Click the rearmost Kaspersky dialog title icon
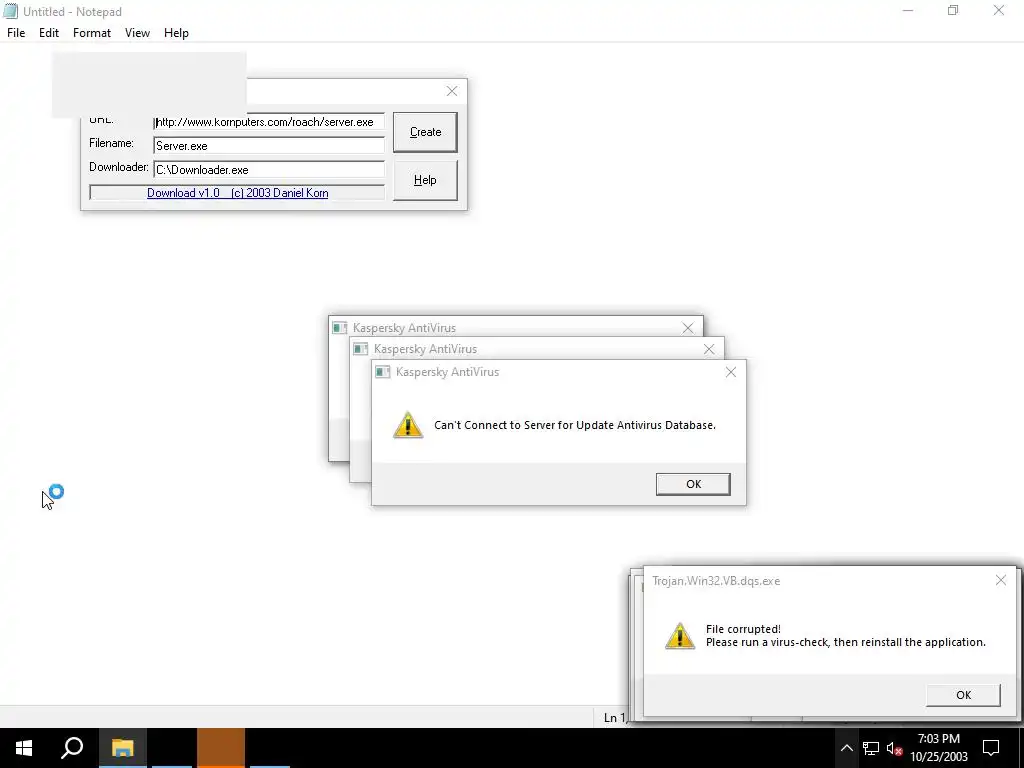1024x768 pixels. pos(340,328)
